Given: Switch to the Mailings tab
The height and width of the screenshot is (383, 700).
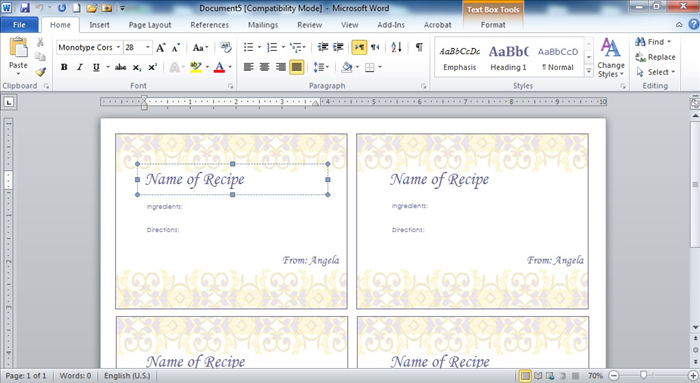Looking at the screenshot, I should click(263, 25).
